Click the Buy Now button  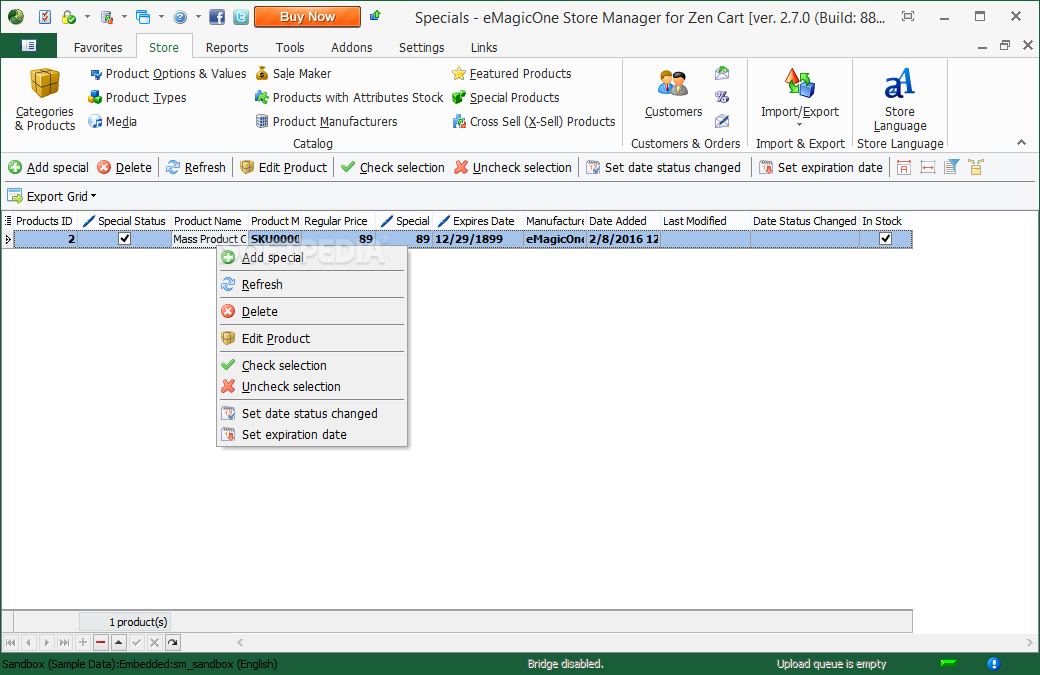[x=307, y=17]
